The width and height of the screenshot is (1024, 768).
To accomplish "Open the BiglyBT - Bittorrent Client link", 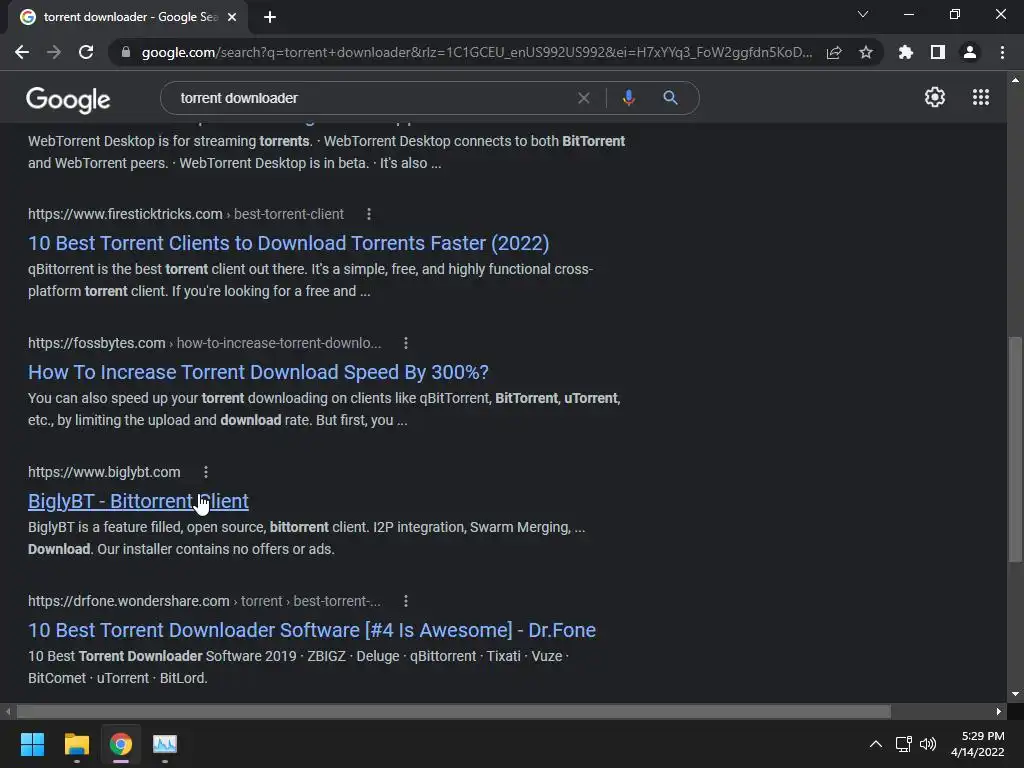I will (138, 501).
